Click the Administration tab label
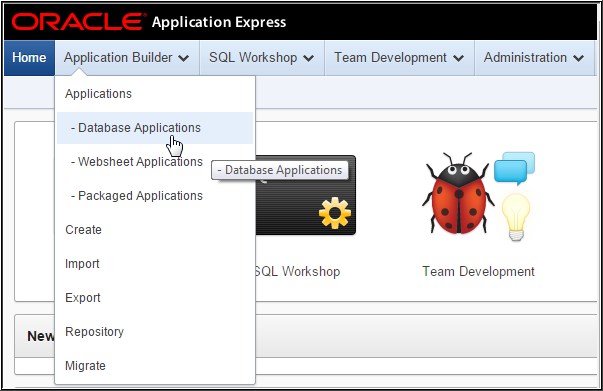The image size is (603, 391). (x=525, y=58)
